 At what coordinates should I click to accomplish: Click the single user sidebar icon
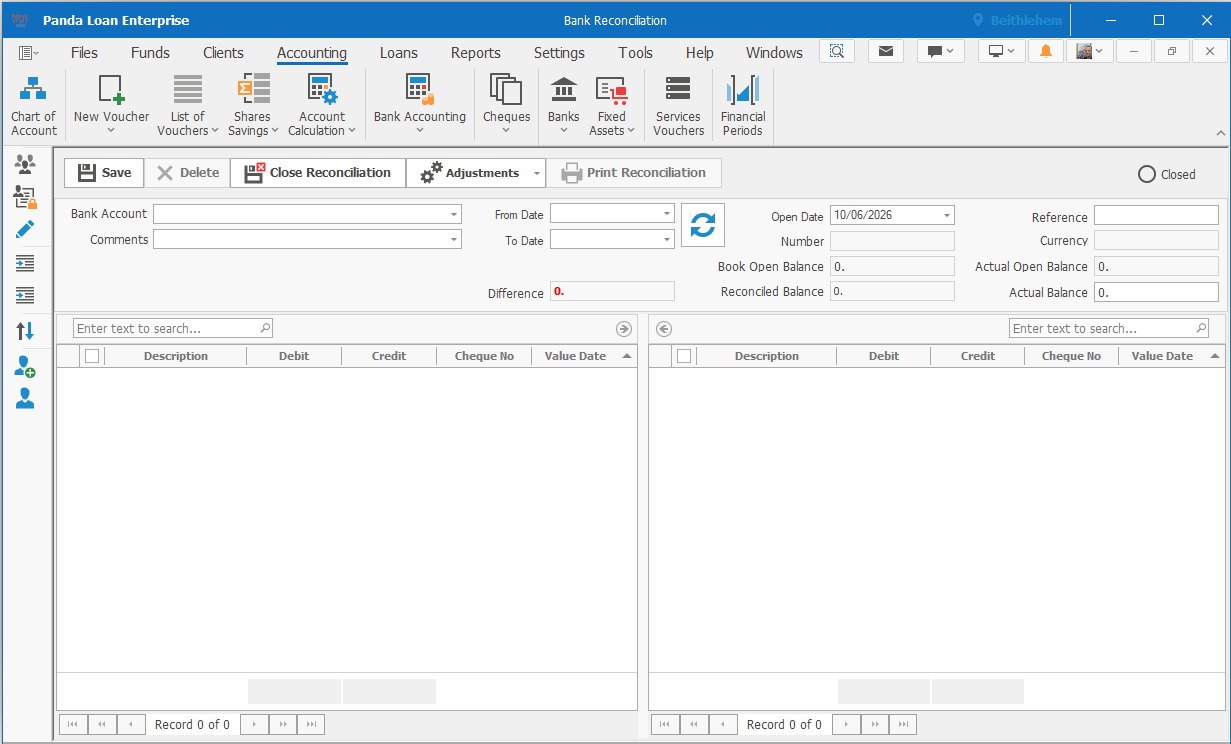click(x=25, y=398)
